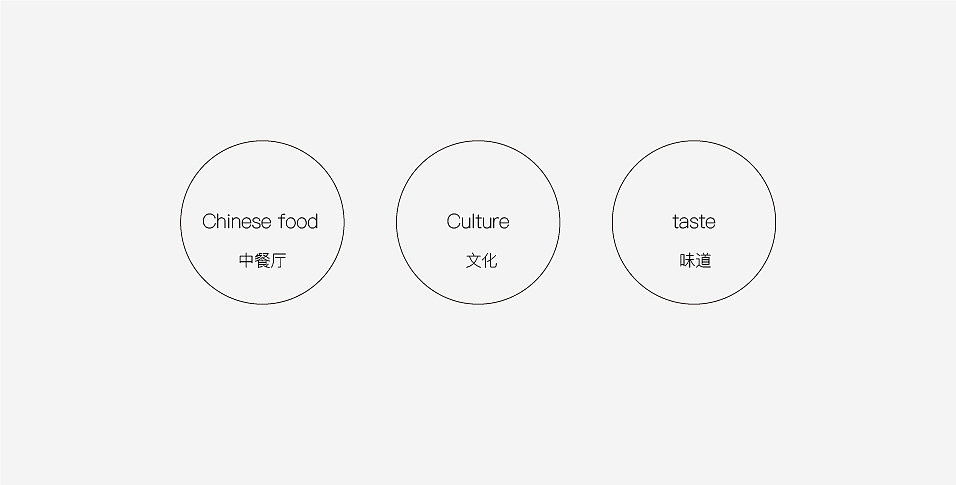Screen dimensions: 956x485
Task: Select the 味道 Chinese label
Action: (x=696, y=260)
